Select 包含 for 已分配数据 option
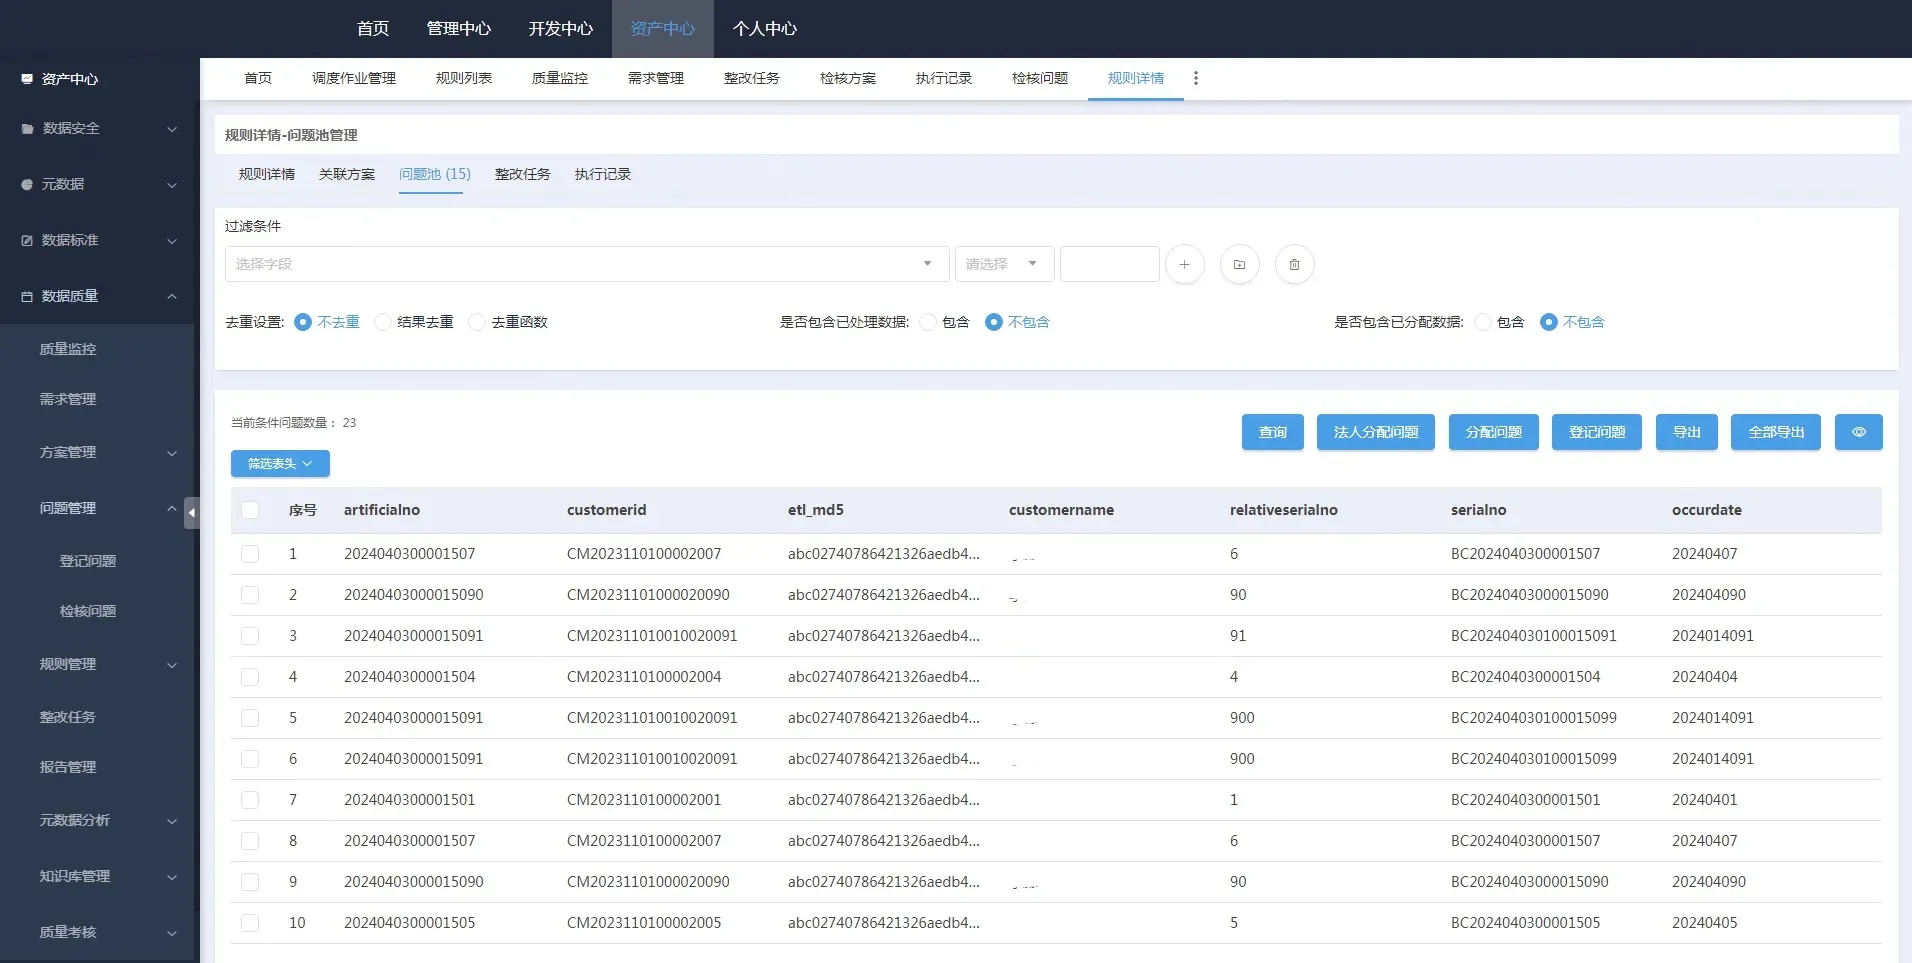Viewport: 1912px width, 963px height. click(1483, 322)
